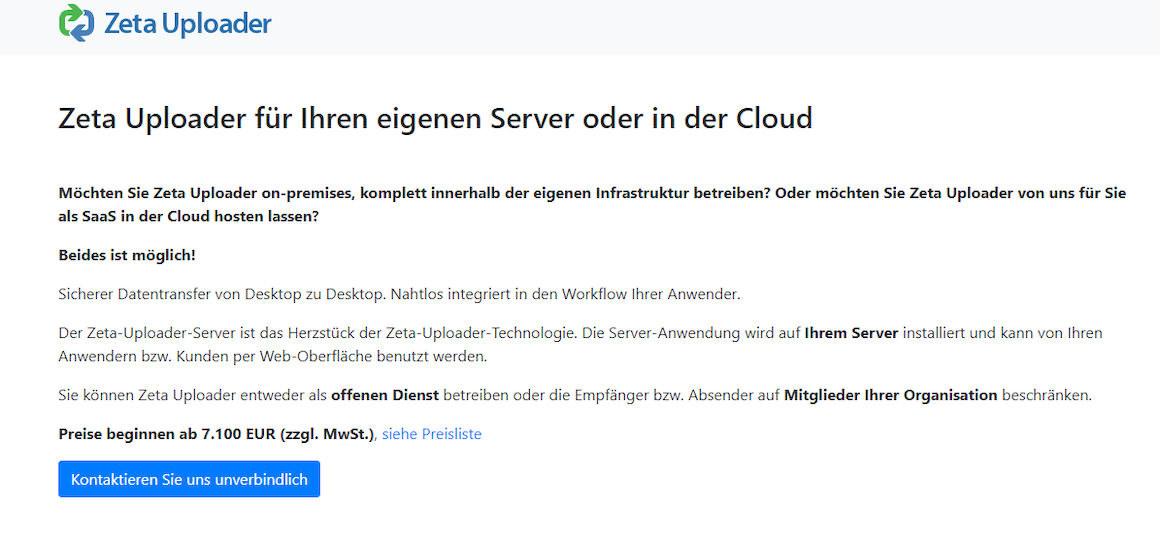Click the bold Ihrem Server text
The height and width of the screenshot is (547, 1160).
coord(851,333)
